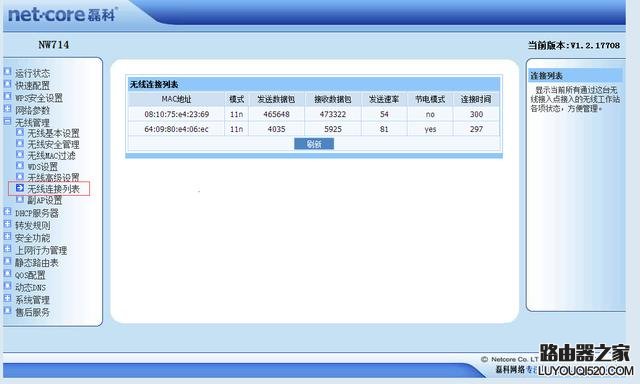Viewport: 640px width, 384px height.
Task: Click the NW714 model label
Action: point(53,44)
